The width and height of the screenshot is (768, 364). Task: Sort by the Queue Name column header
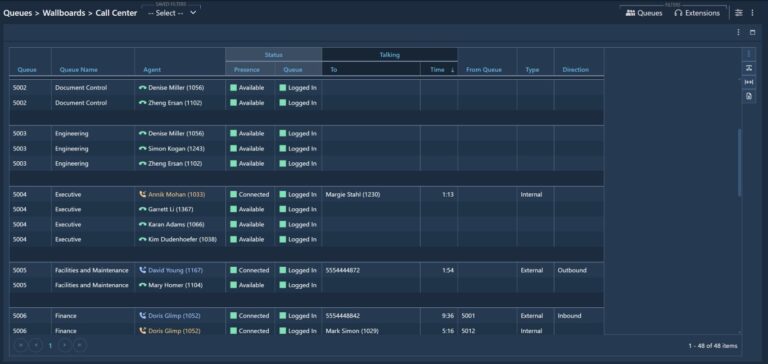(78, 70)
